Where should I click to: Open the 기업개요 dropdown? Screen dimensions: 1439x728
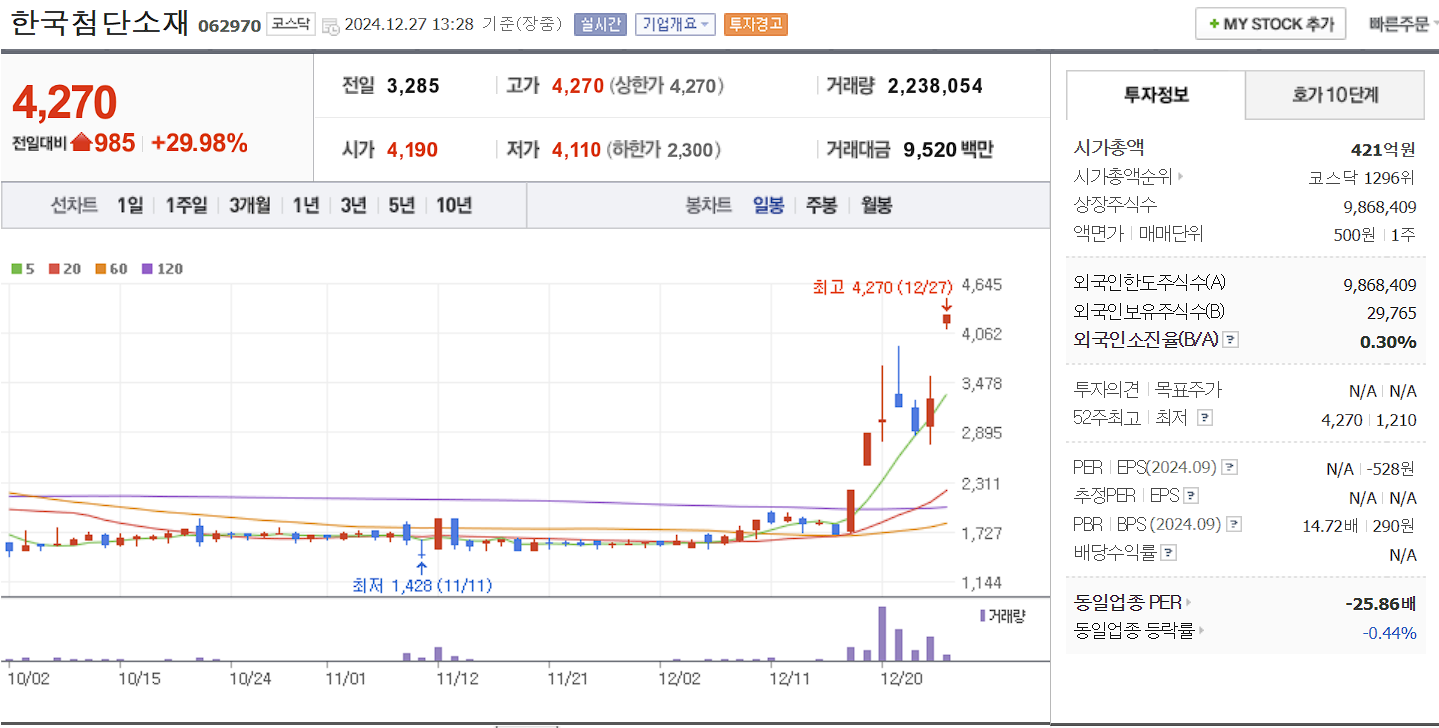click(x=674, y=23)
